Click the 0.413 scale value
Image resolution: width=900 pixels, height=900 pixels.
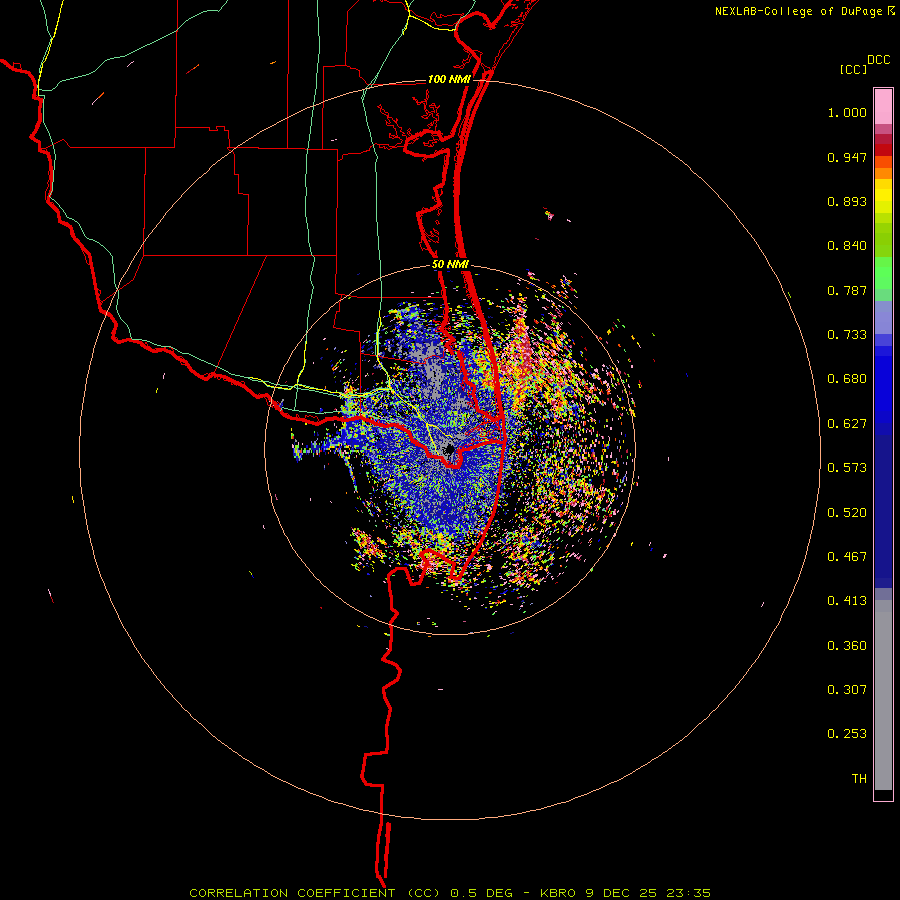click(x=847, y=601)
